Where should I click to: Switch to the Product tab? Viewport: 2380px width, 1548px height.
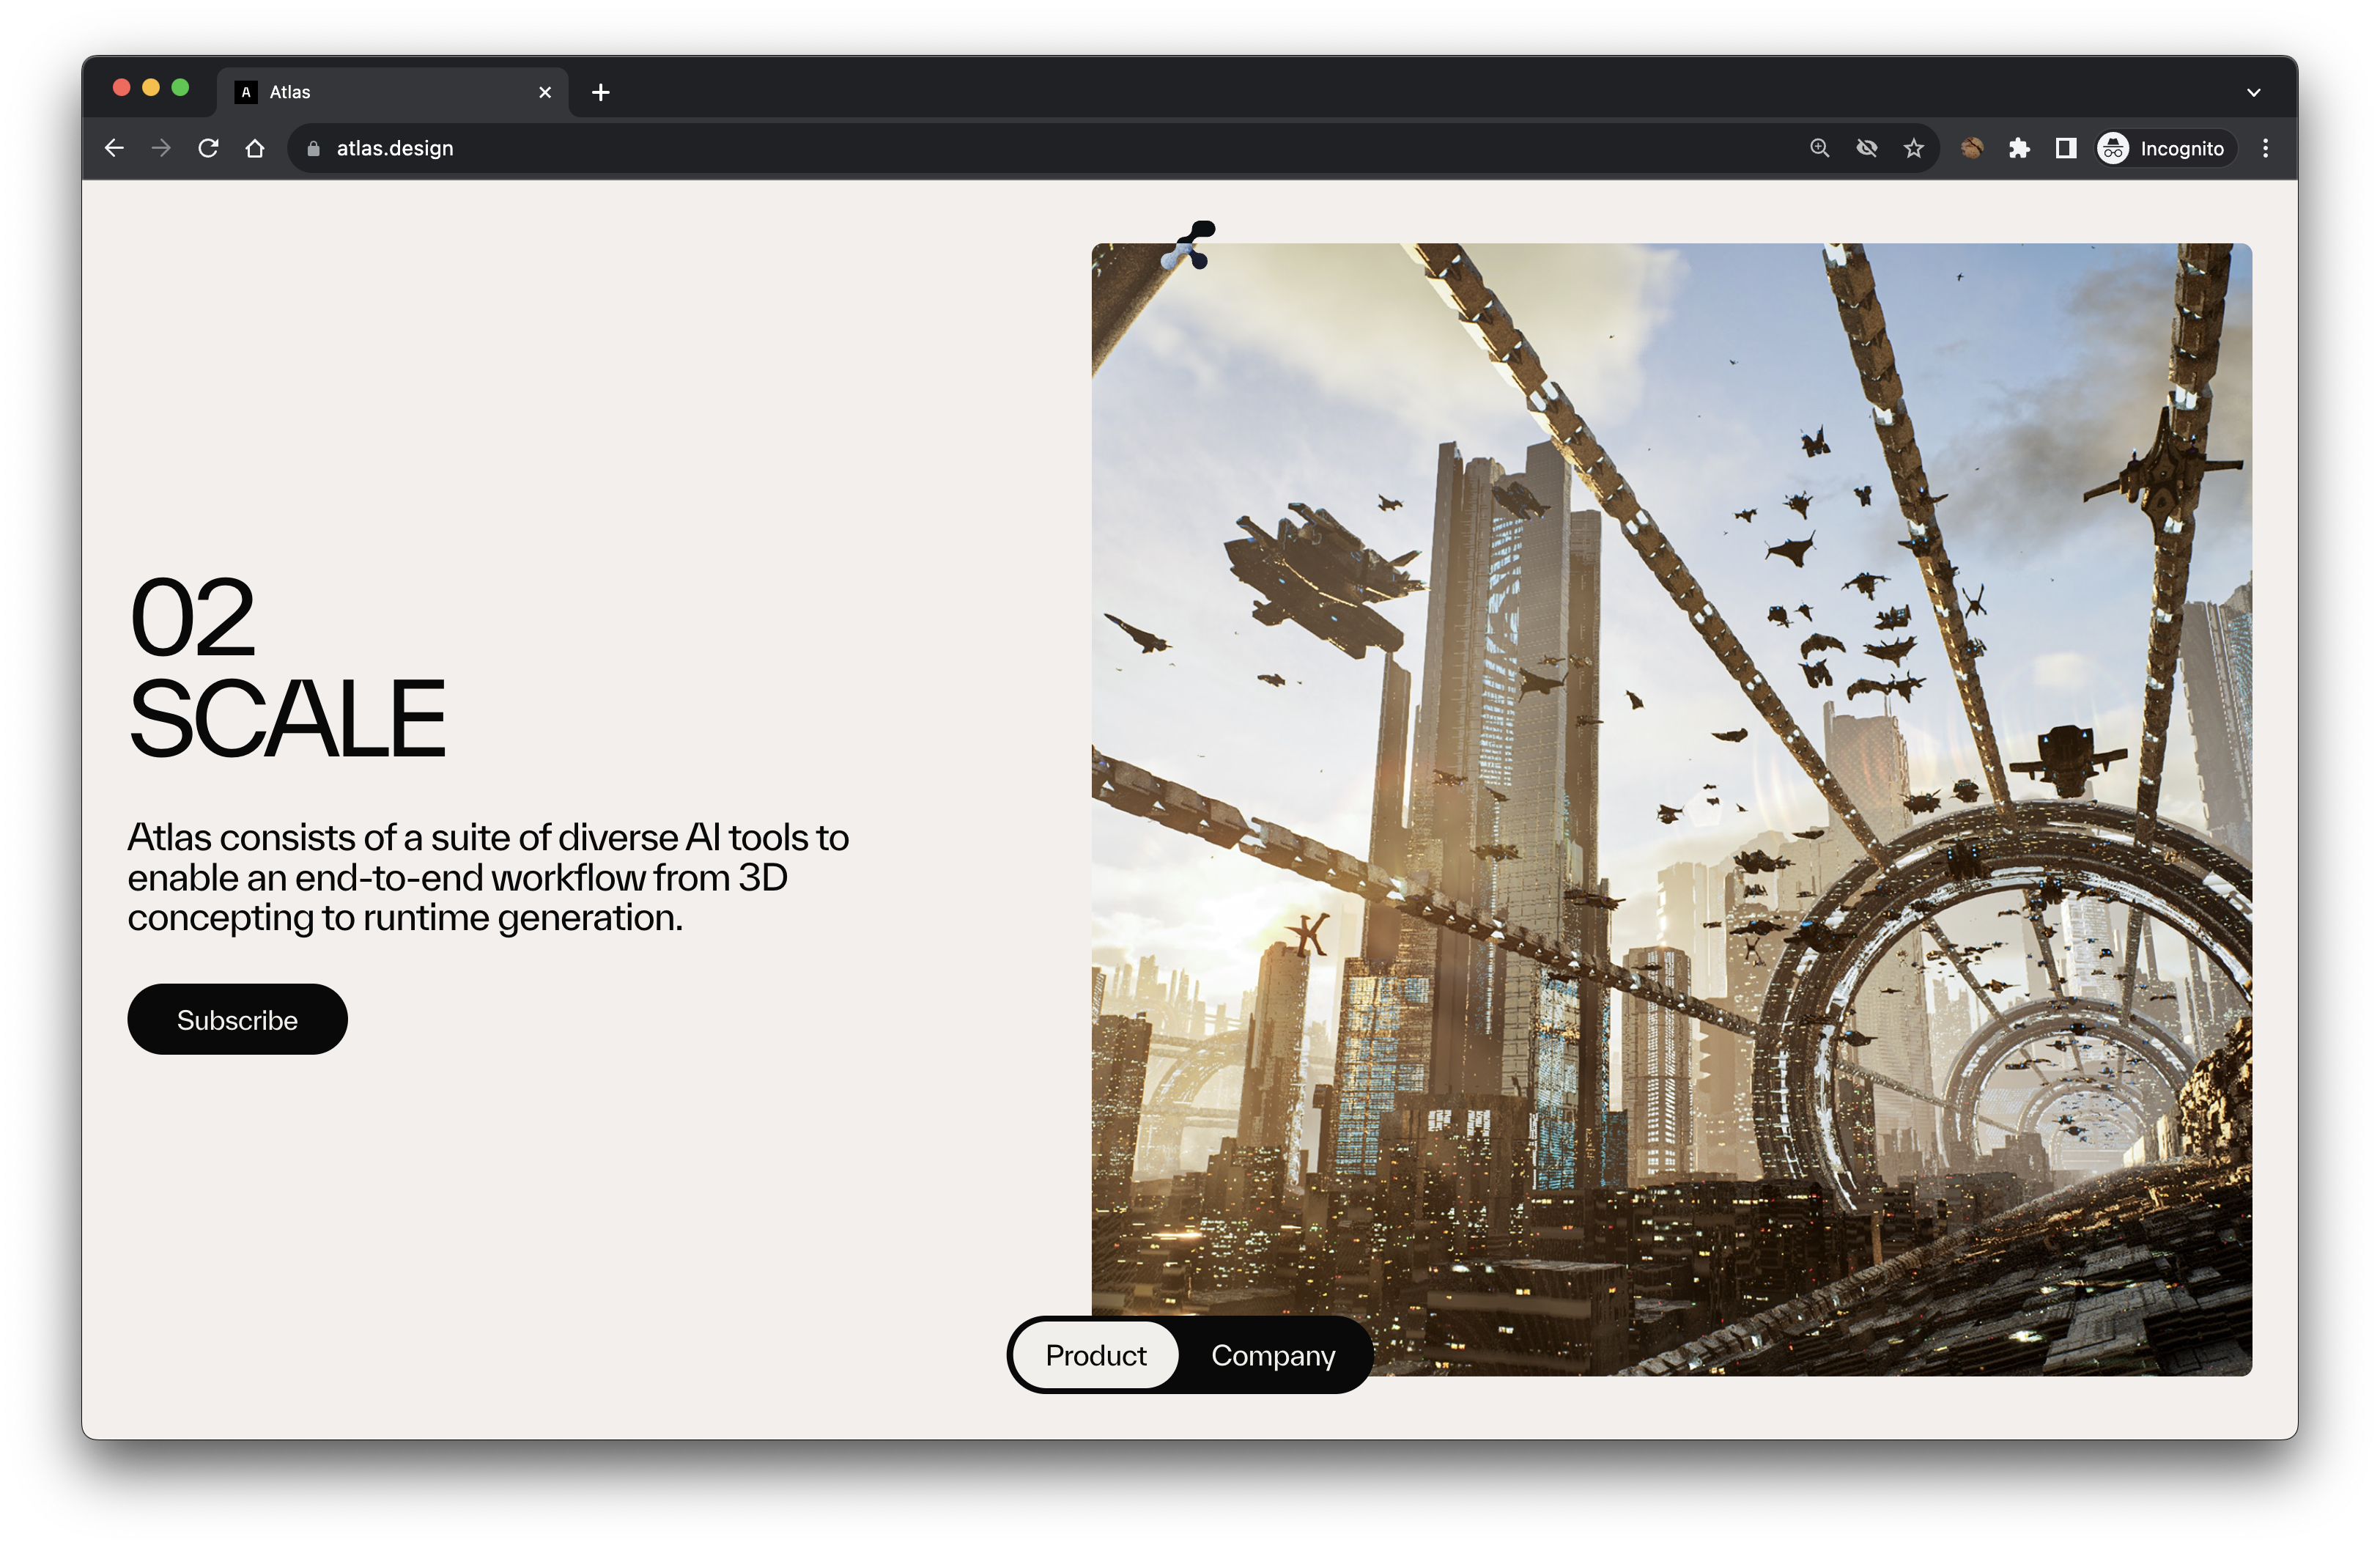point(1095,1355)
